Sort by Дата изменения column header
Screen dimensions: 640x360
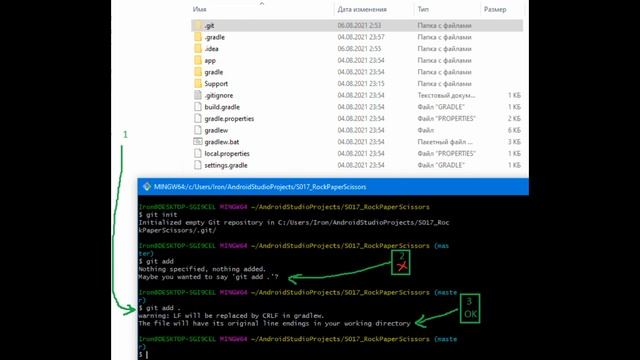click(x=362, y=9)
